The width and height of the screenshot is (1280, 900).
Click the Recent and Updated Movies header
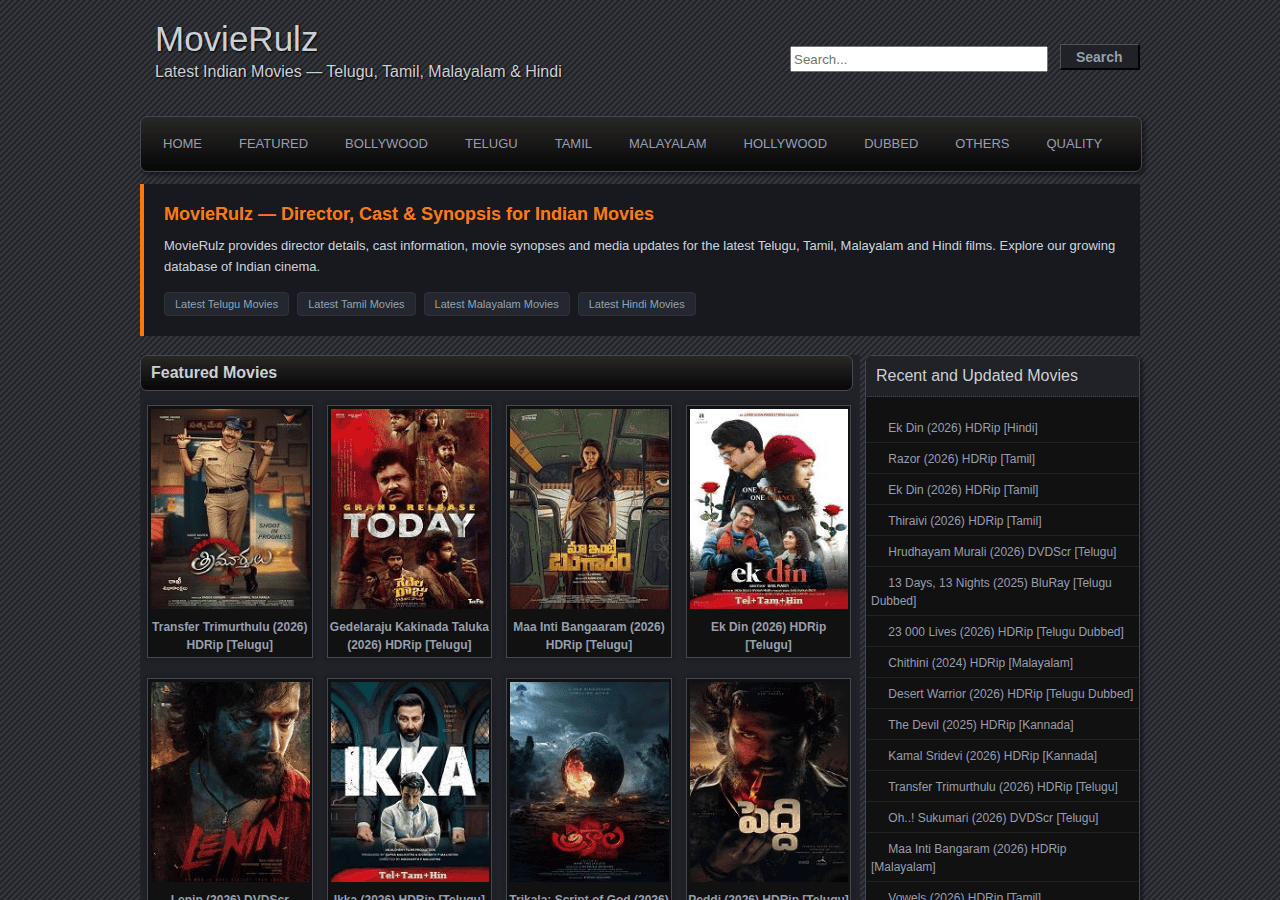coord(977,376)
